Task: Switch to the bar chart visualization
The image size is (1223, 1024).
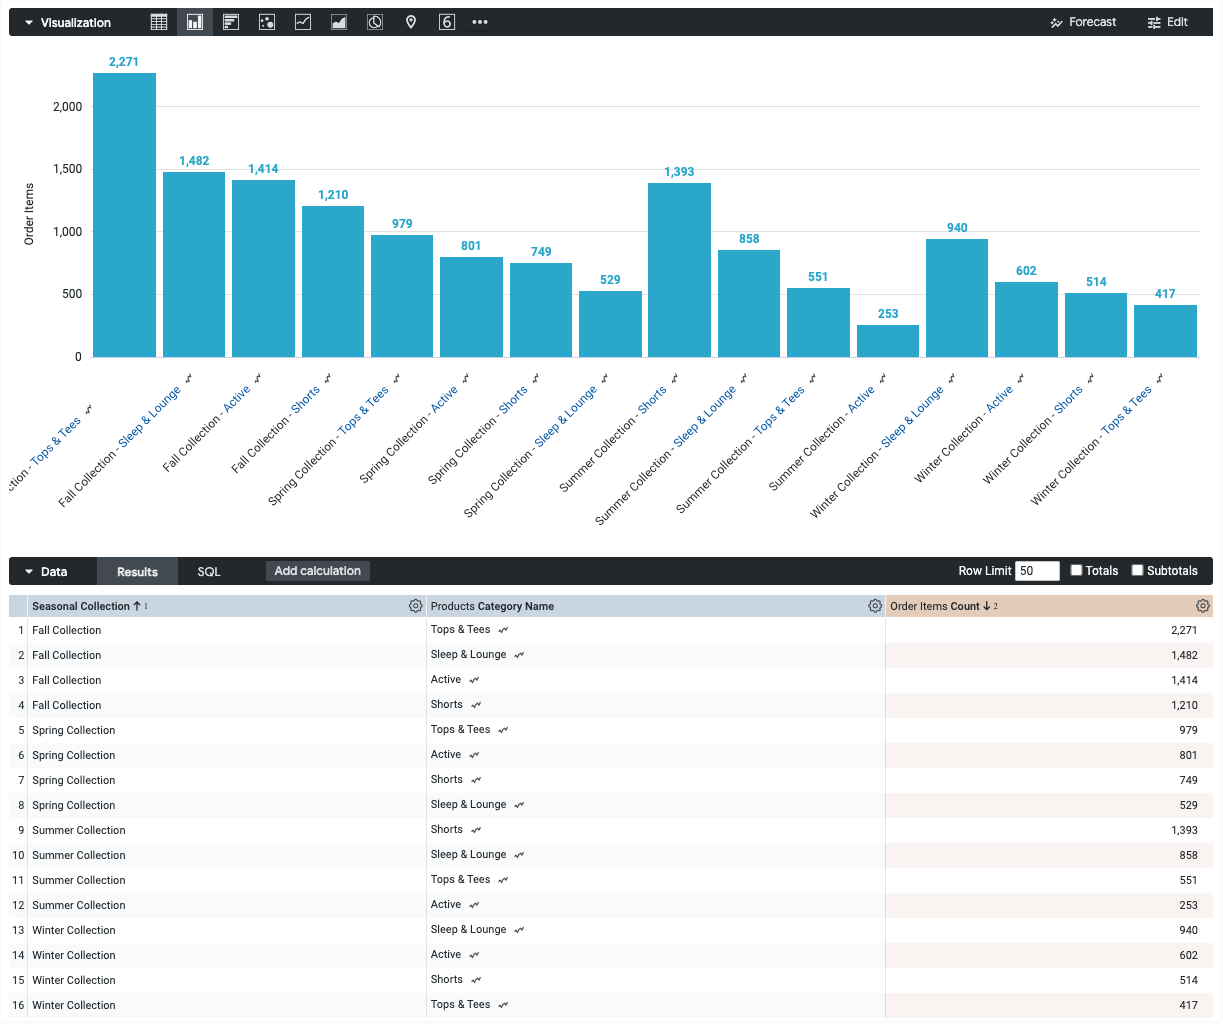Action: click(x=195, y=21)
